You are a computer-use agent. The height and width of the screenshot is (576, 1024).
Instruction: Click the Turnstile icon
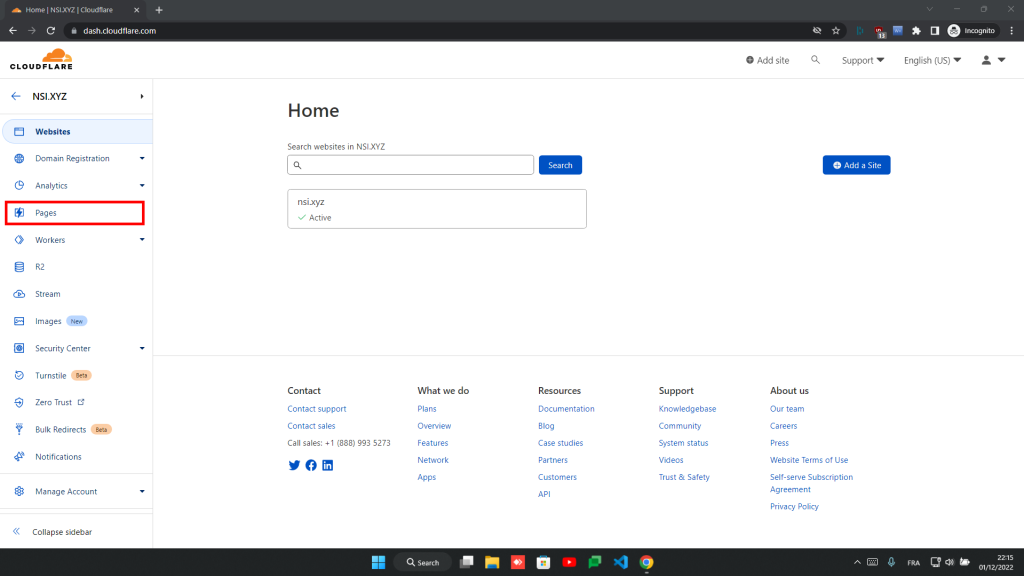pyautogui.click(x=19, y=376)
